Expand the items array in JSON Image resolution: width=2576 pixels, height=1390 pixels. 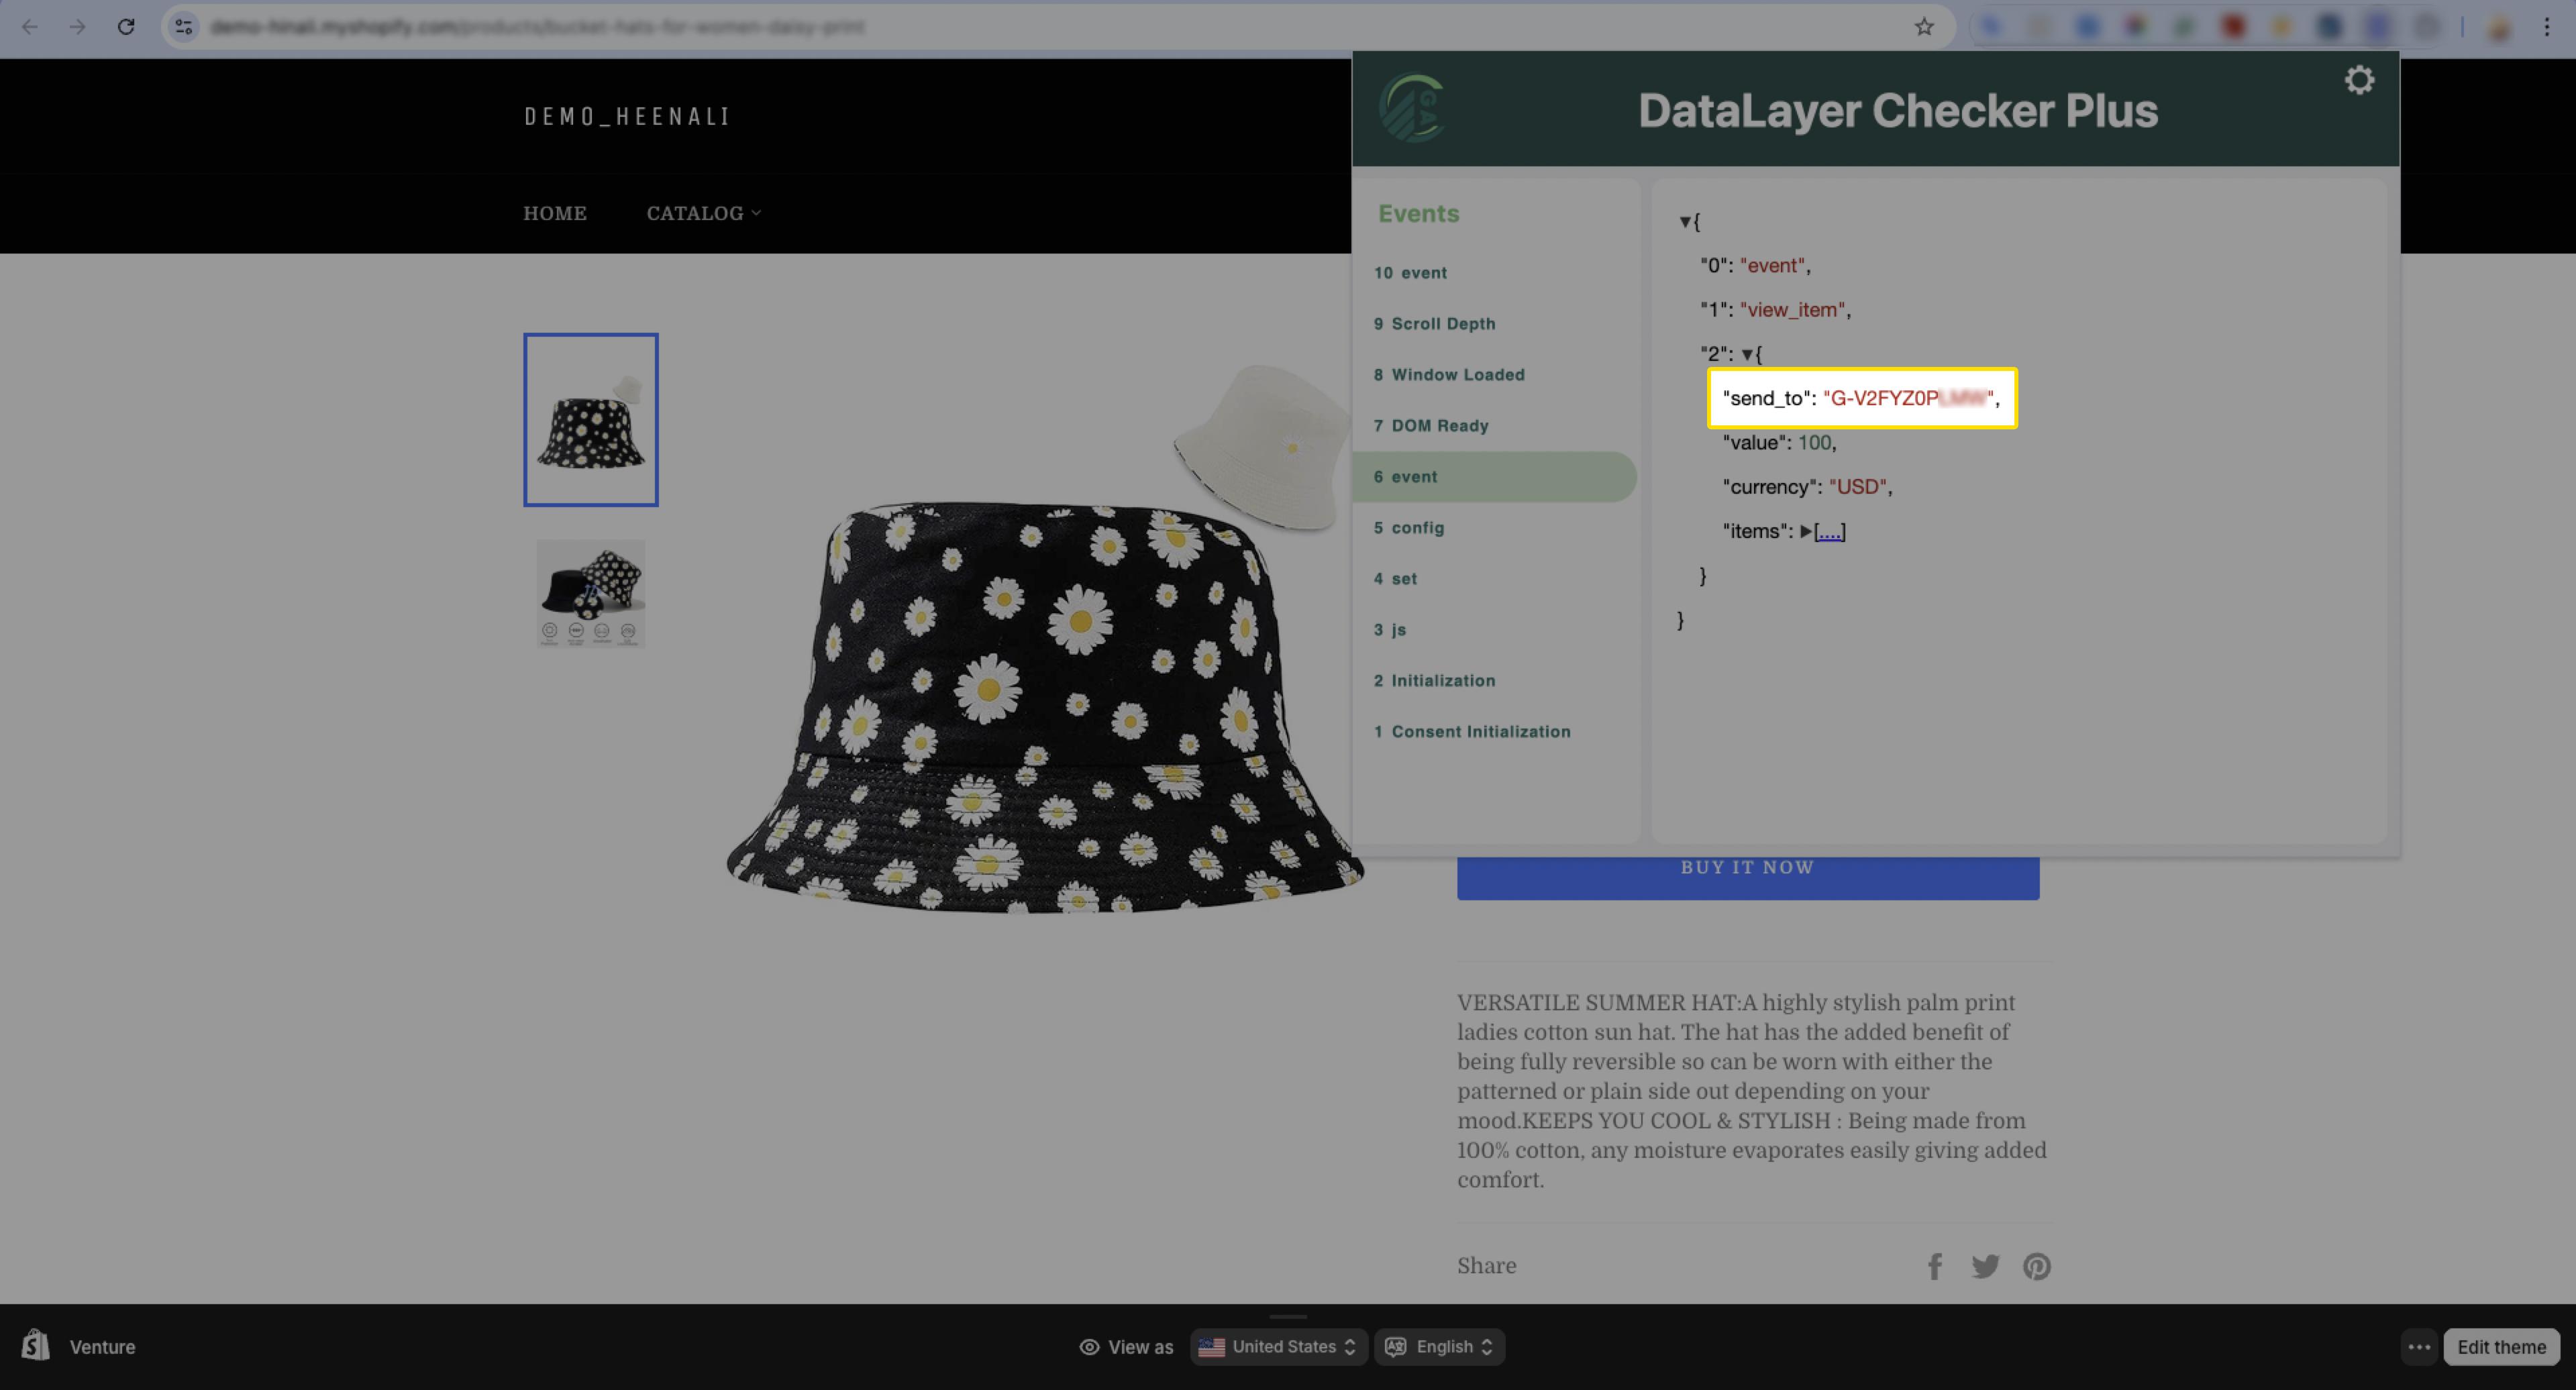pyautogui.click(x=1806, y=531)
